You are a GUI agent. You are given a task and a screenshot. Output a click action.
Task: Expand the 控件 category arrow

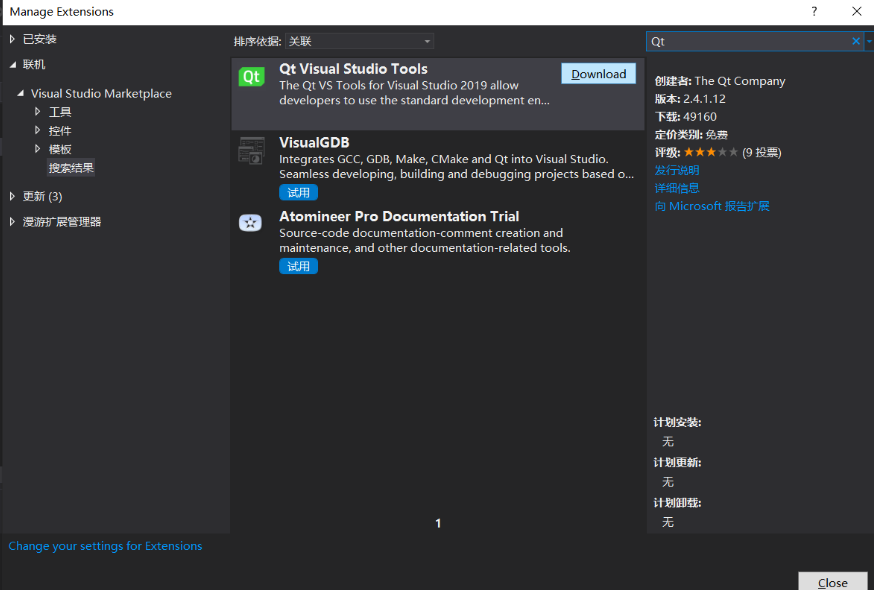[37, 130]
